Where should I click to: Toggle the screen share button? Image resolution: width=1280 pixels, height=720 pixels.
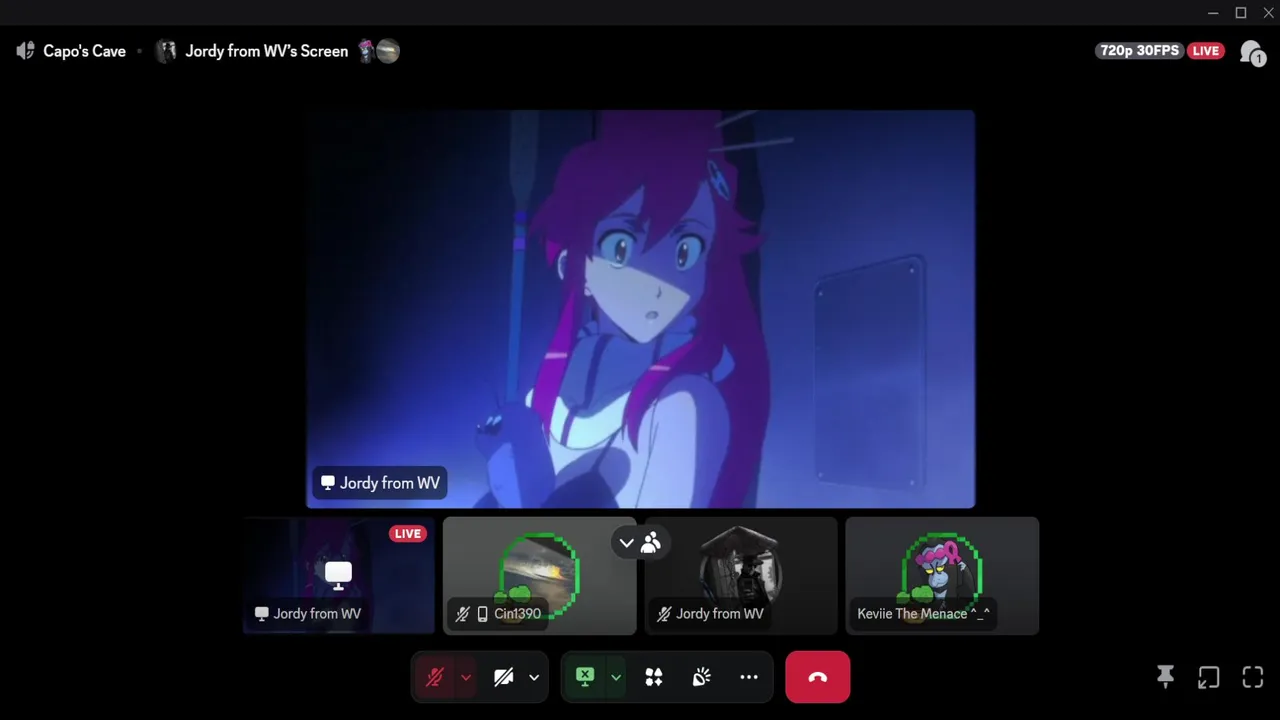pos(585,677)
